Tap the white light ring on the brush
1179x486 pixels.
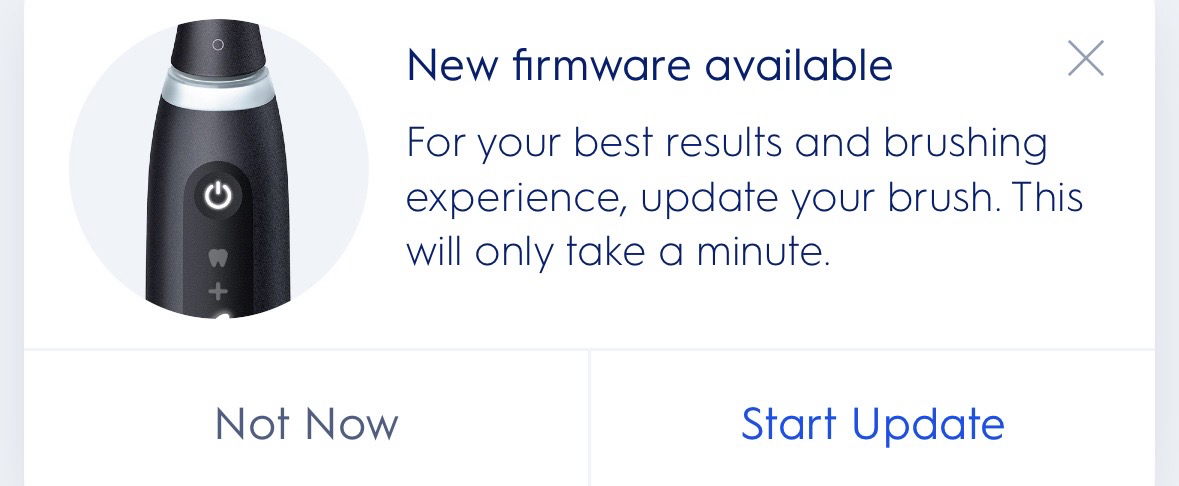click(x=218, y=91)
